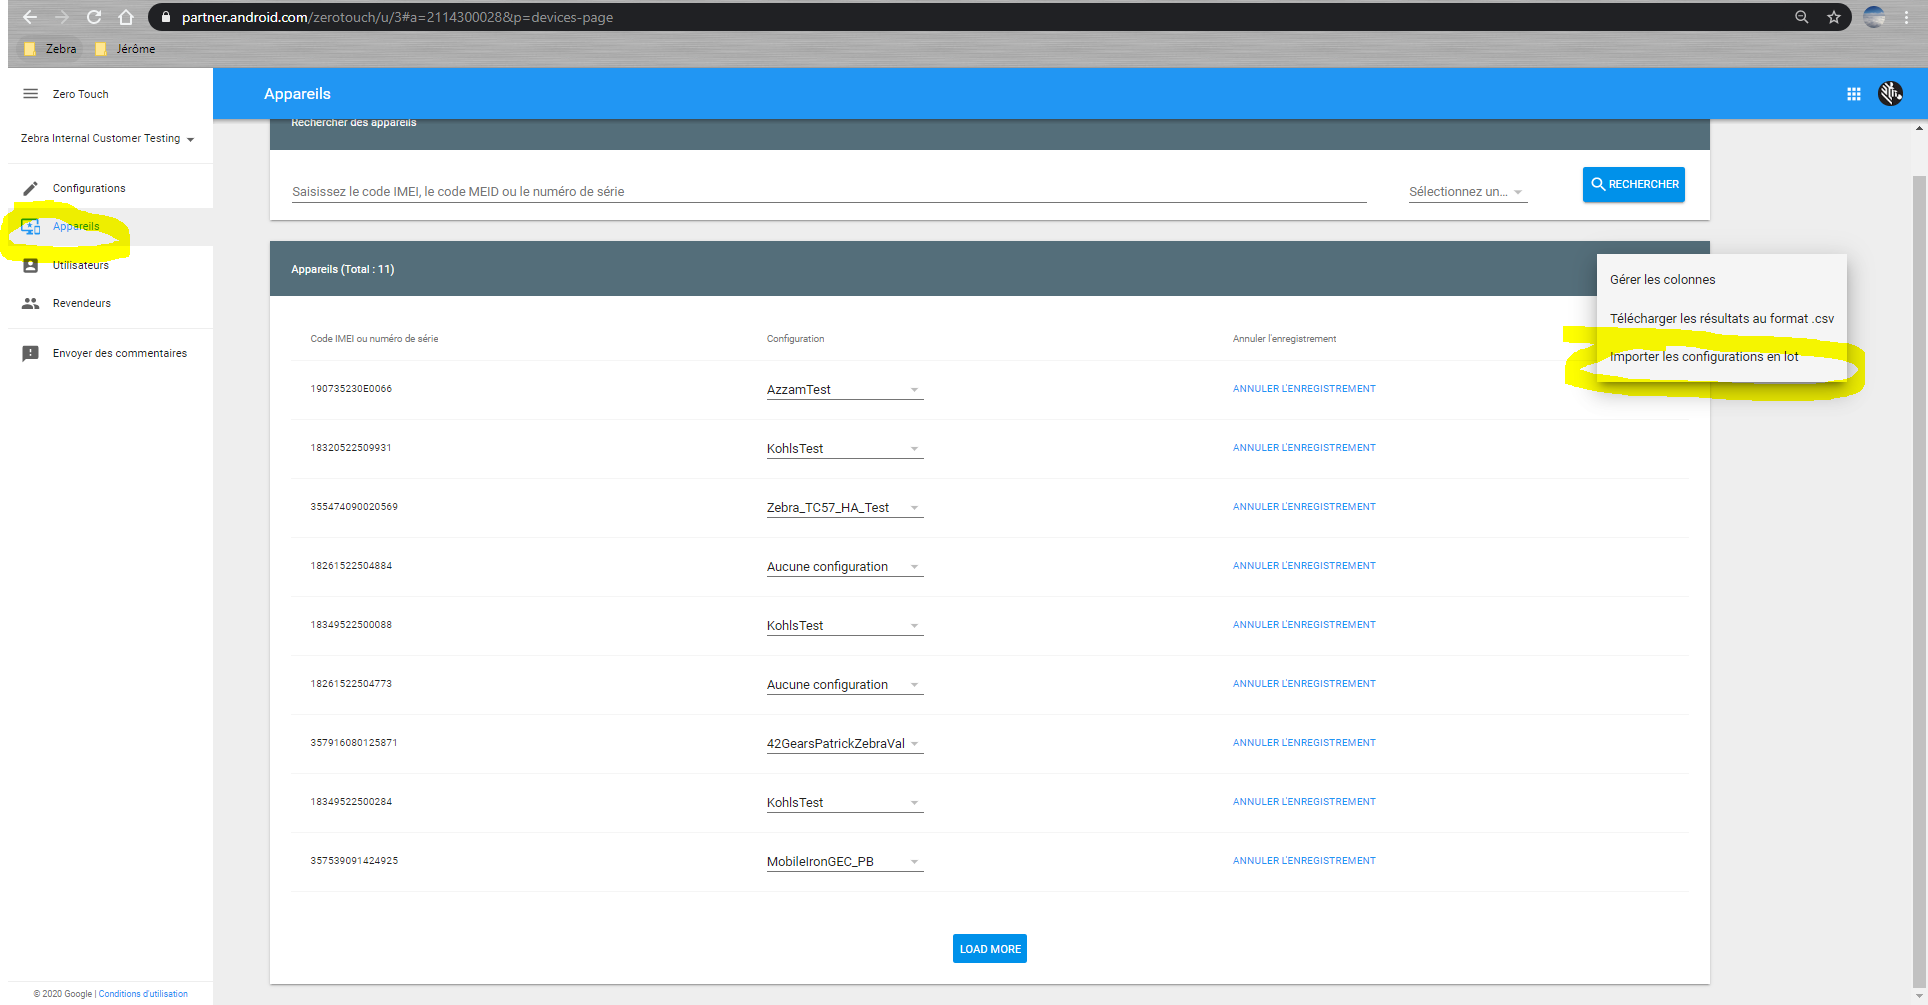Click Annuler l'enregistrement for device 190735230E0066
1928x1005 pixels.
[1304, 389]
